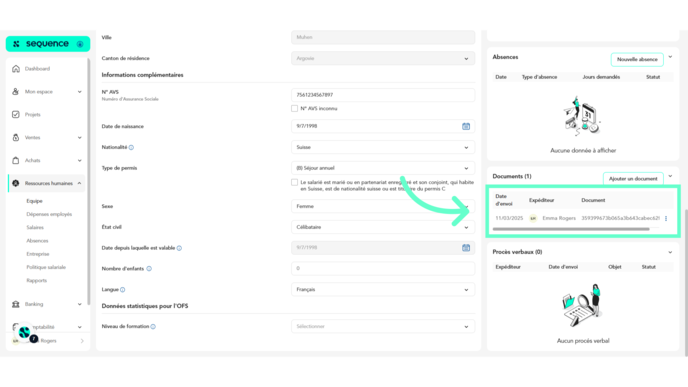
Task: Open État civil dropdown showing Célibataire
Action: (x=383, y=227)
